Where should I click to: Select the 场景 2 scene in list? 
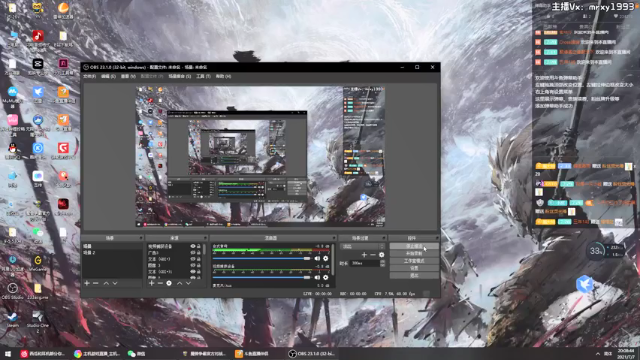(x=112, y=253)
